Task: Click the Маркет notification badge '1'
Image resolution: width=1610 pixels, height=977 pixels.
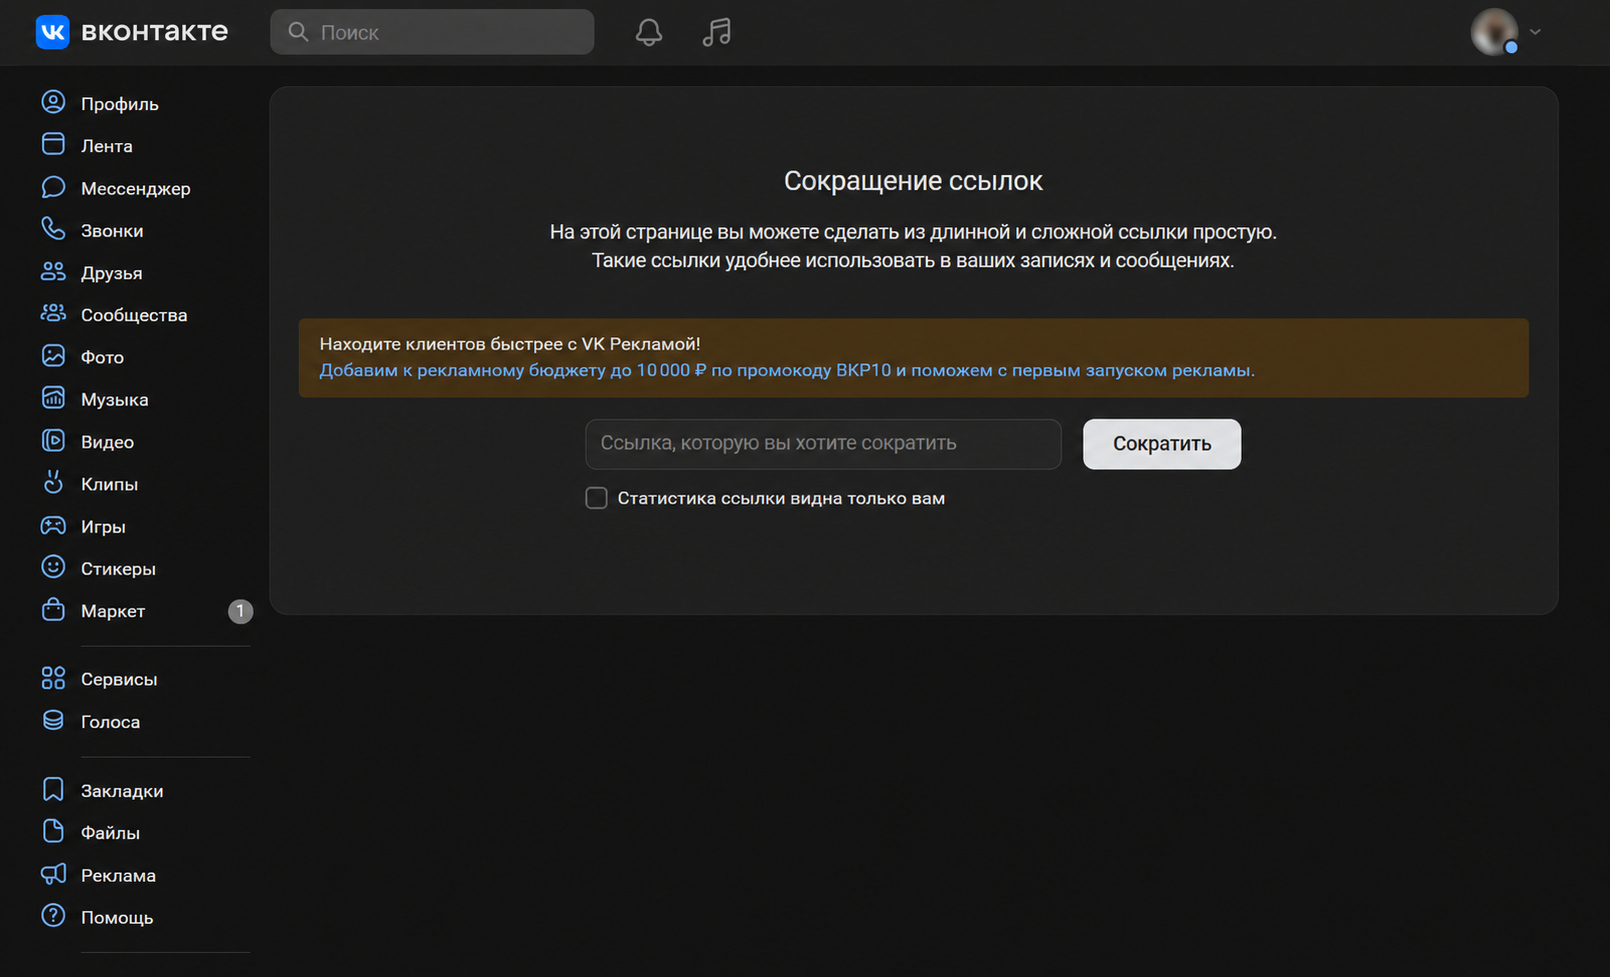Action: (240, 611)
